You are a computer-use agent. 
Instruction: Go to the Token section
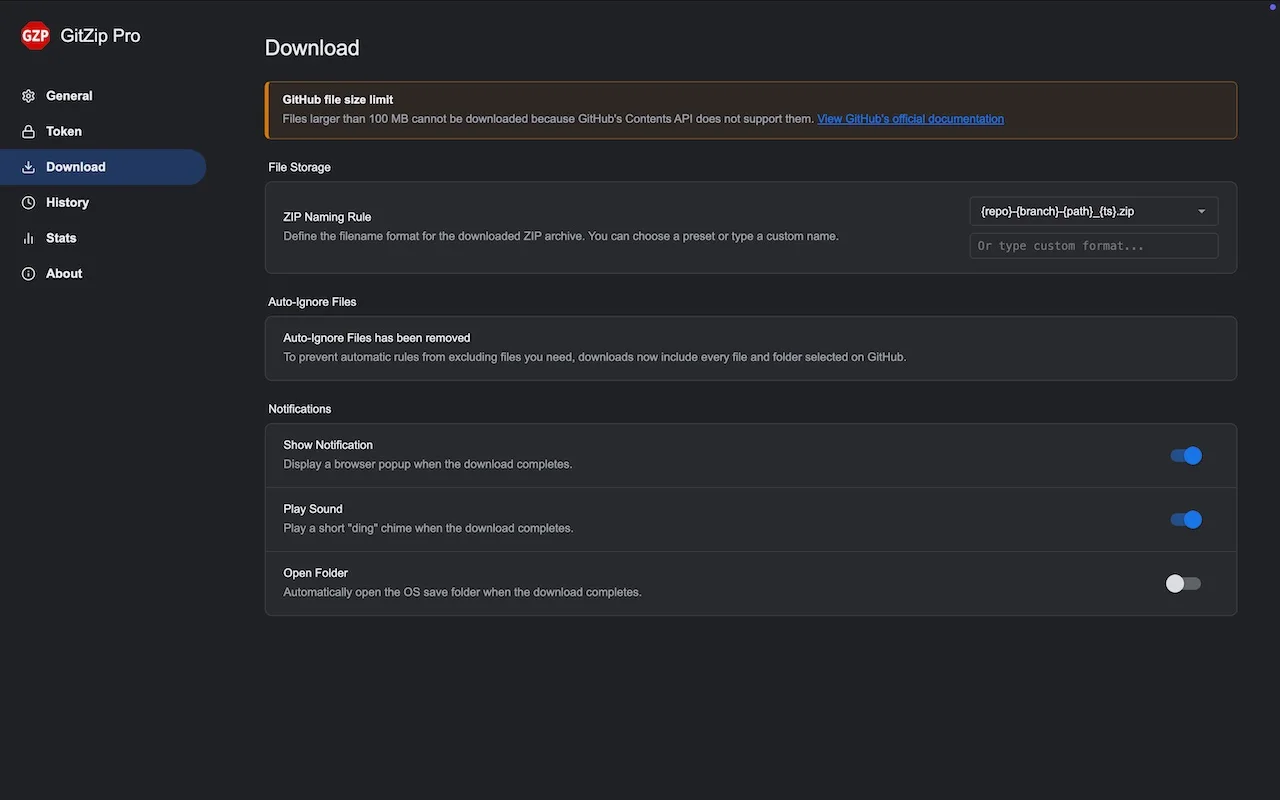[x=103, y=132]
